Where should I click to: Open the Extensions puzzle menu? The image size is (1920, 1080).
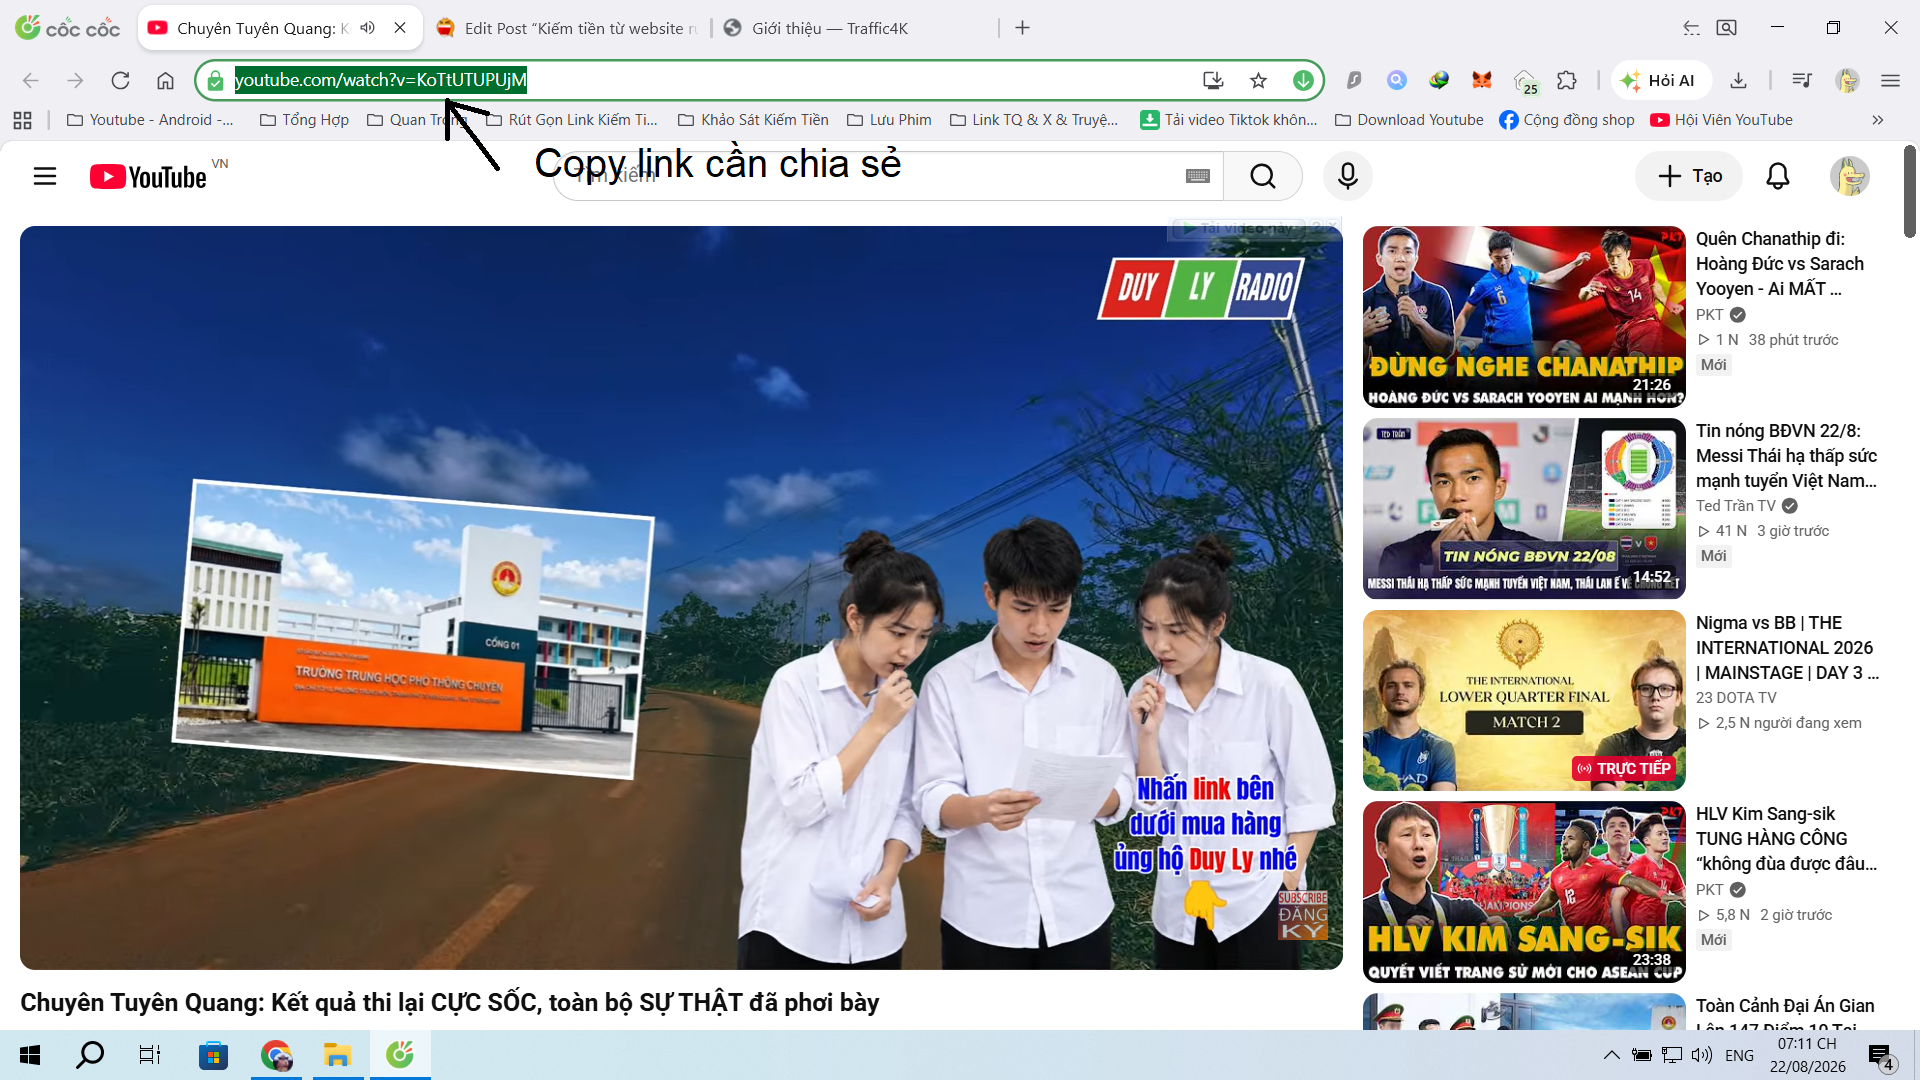point(1567,80)
